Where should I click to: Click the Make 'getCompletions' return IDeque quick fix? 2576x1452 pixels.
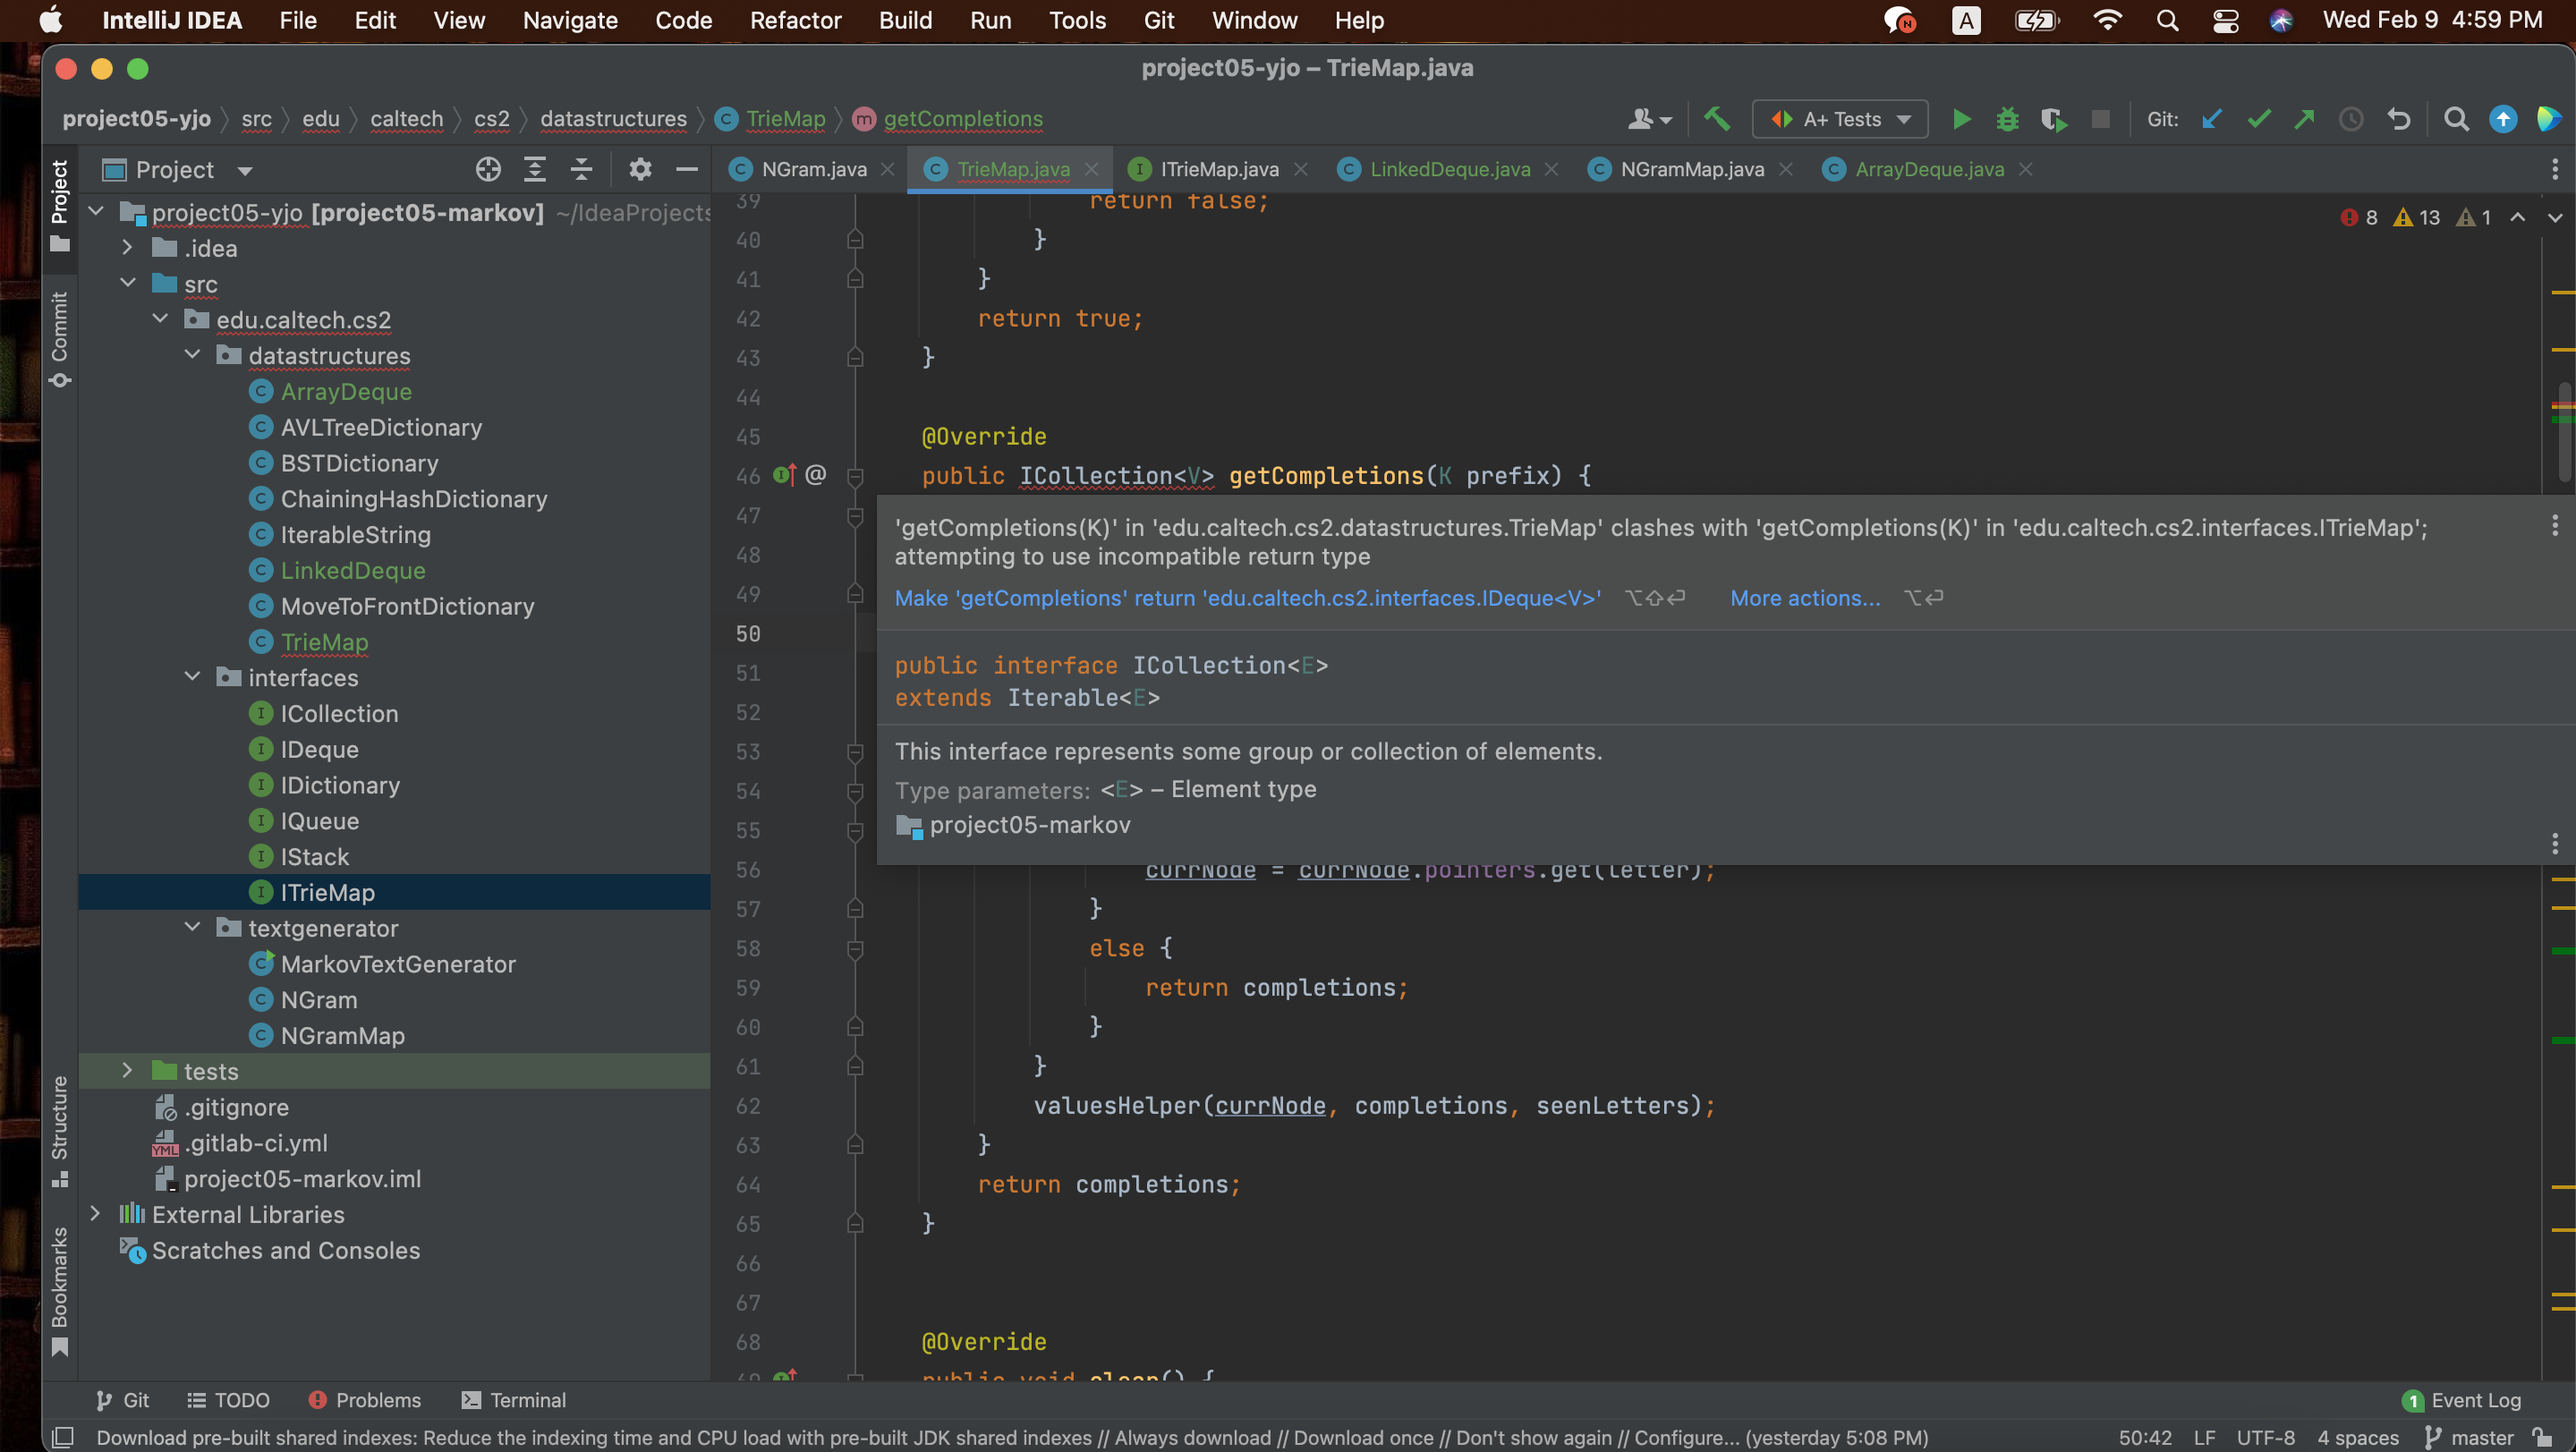coord(1247,598)
